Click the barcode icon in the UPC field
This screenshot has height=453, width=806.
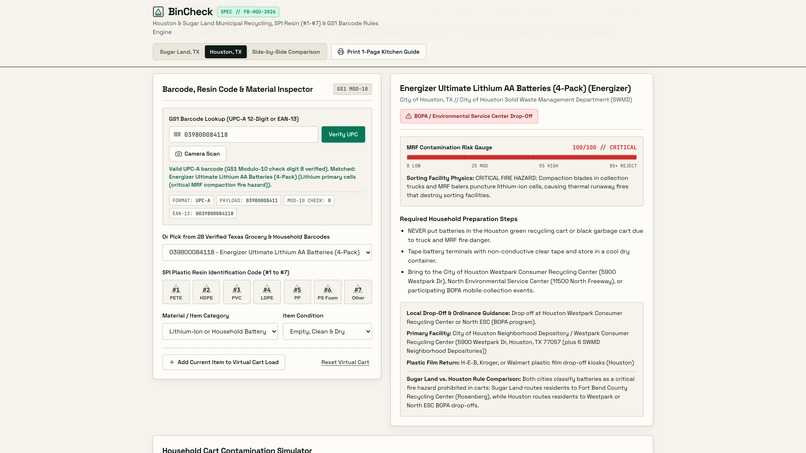[x=177, y=135]
